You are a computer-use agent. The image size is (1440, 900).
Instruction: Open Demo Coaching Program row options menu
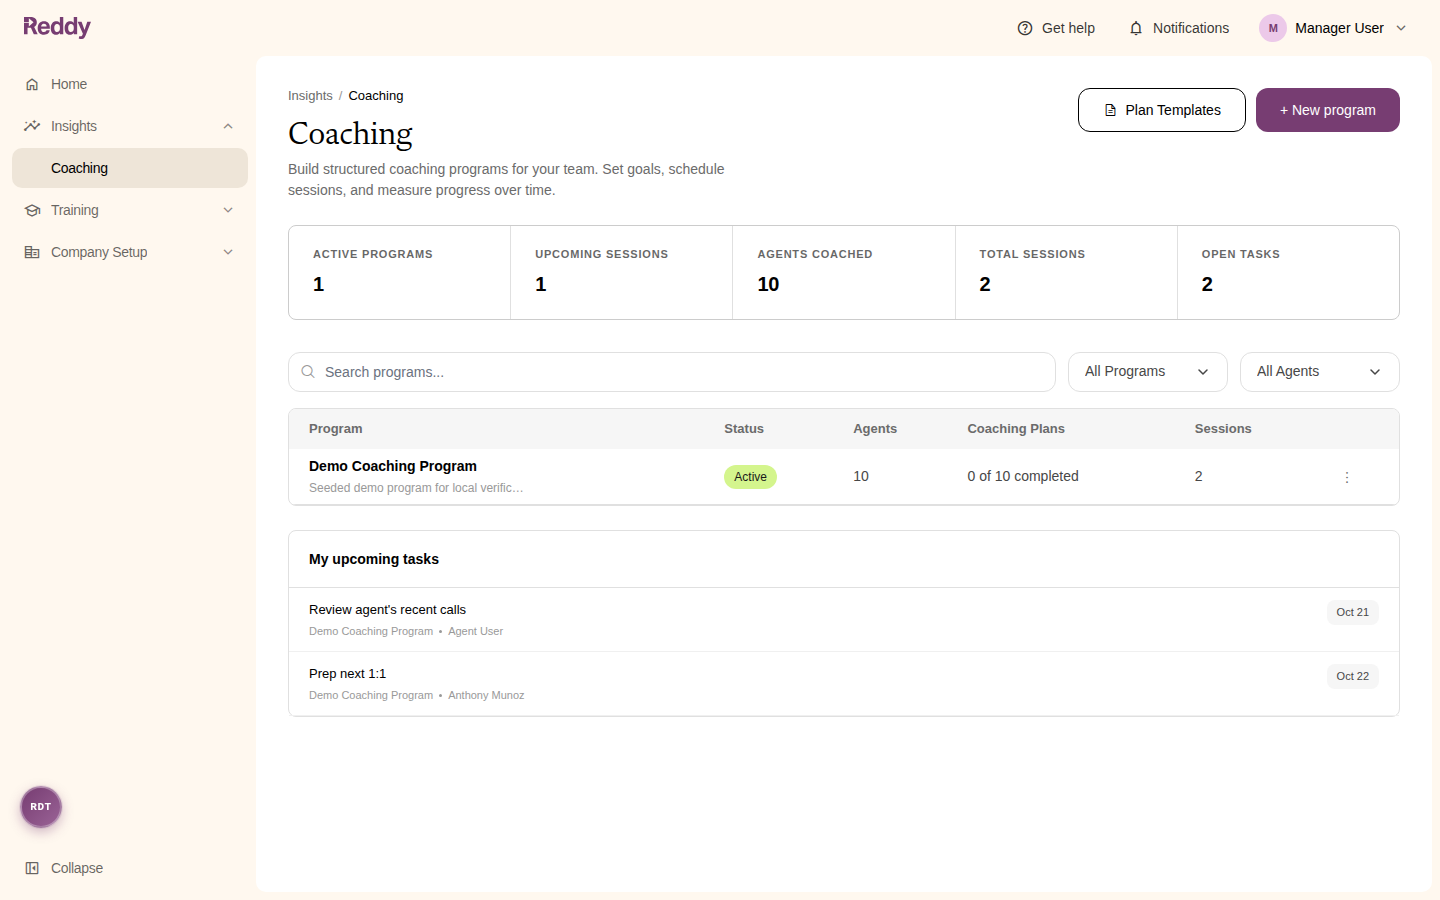(1347, 477)
